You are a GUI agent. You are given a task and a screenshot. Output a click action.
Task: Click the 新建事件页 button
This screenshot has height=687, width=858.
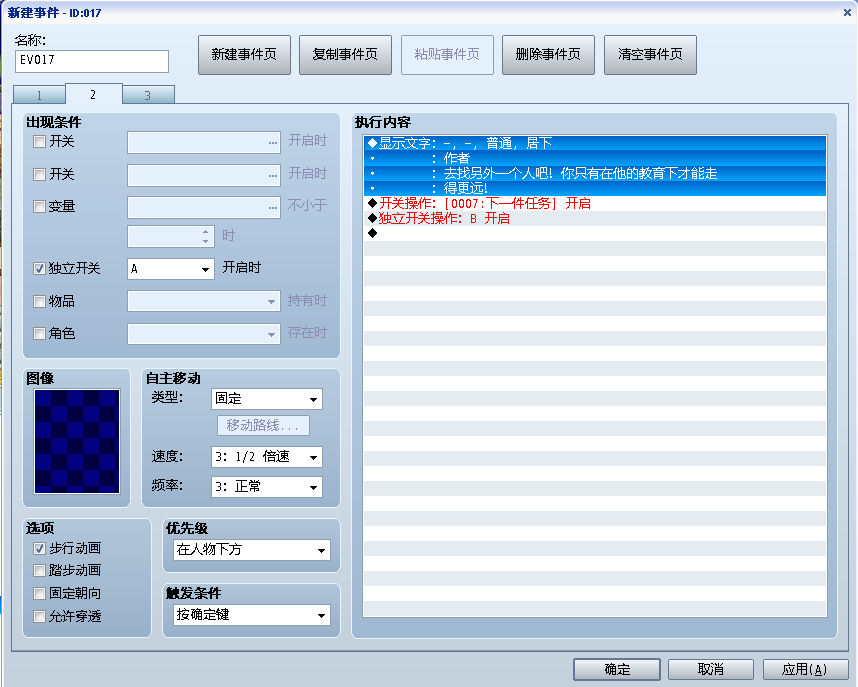[x=244, y=54]
